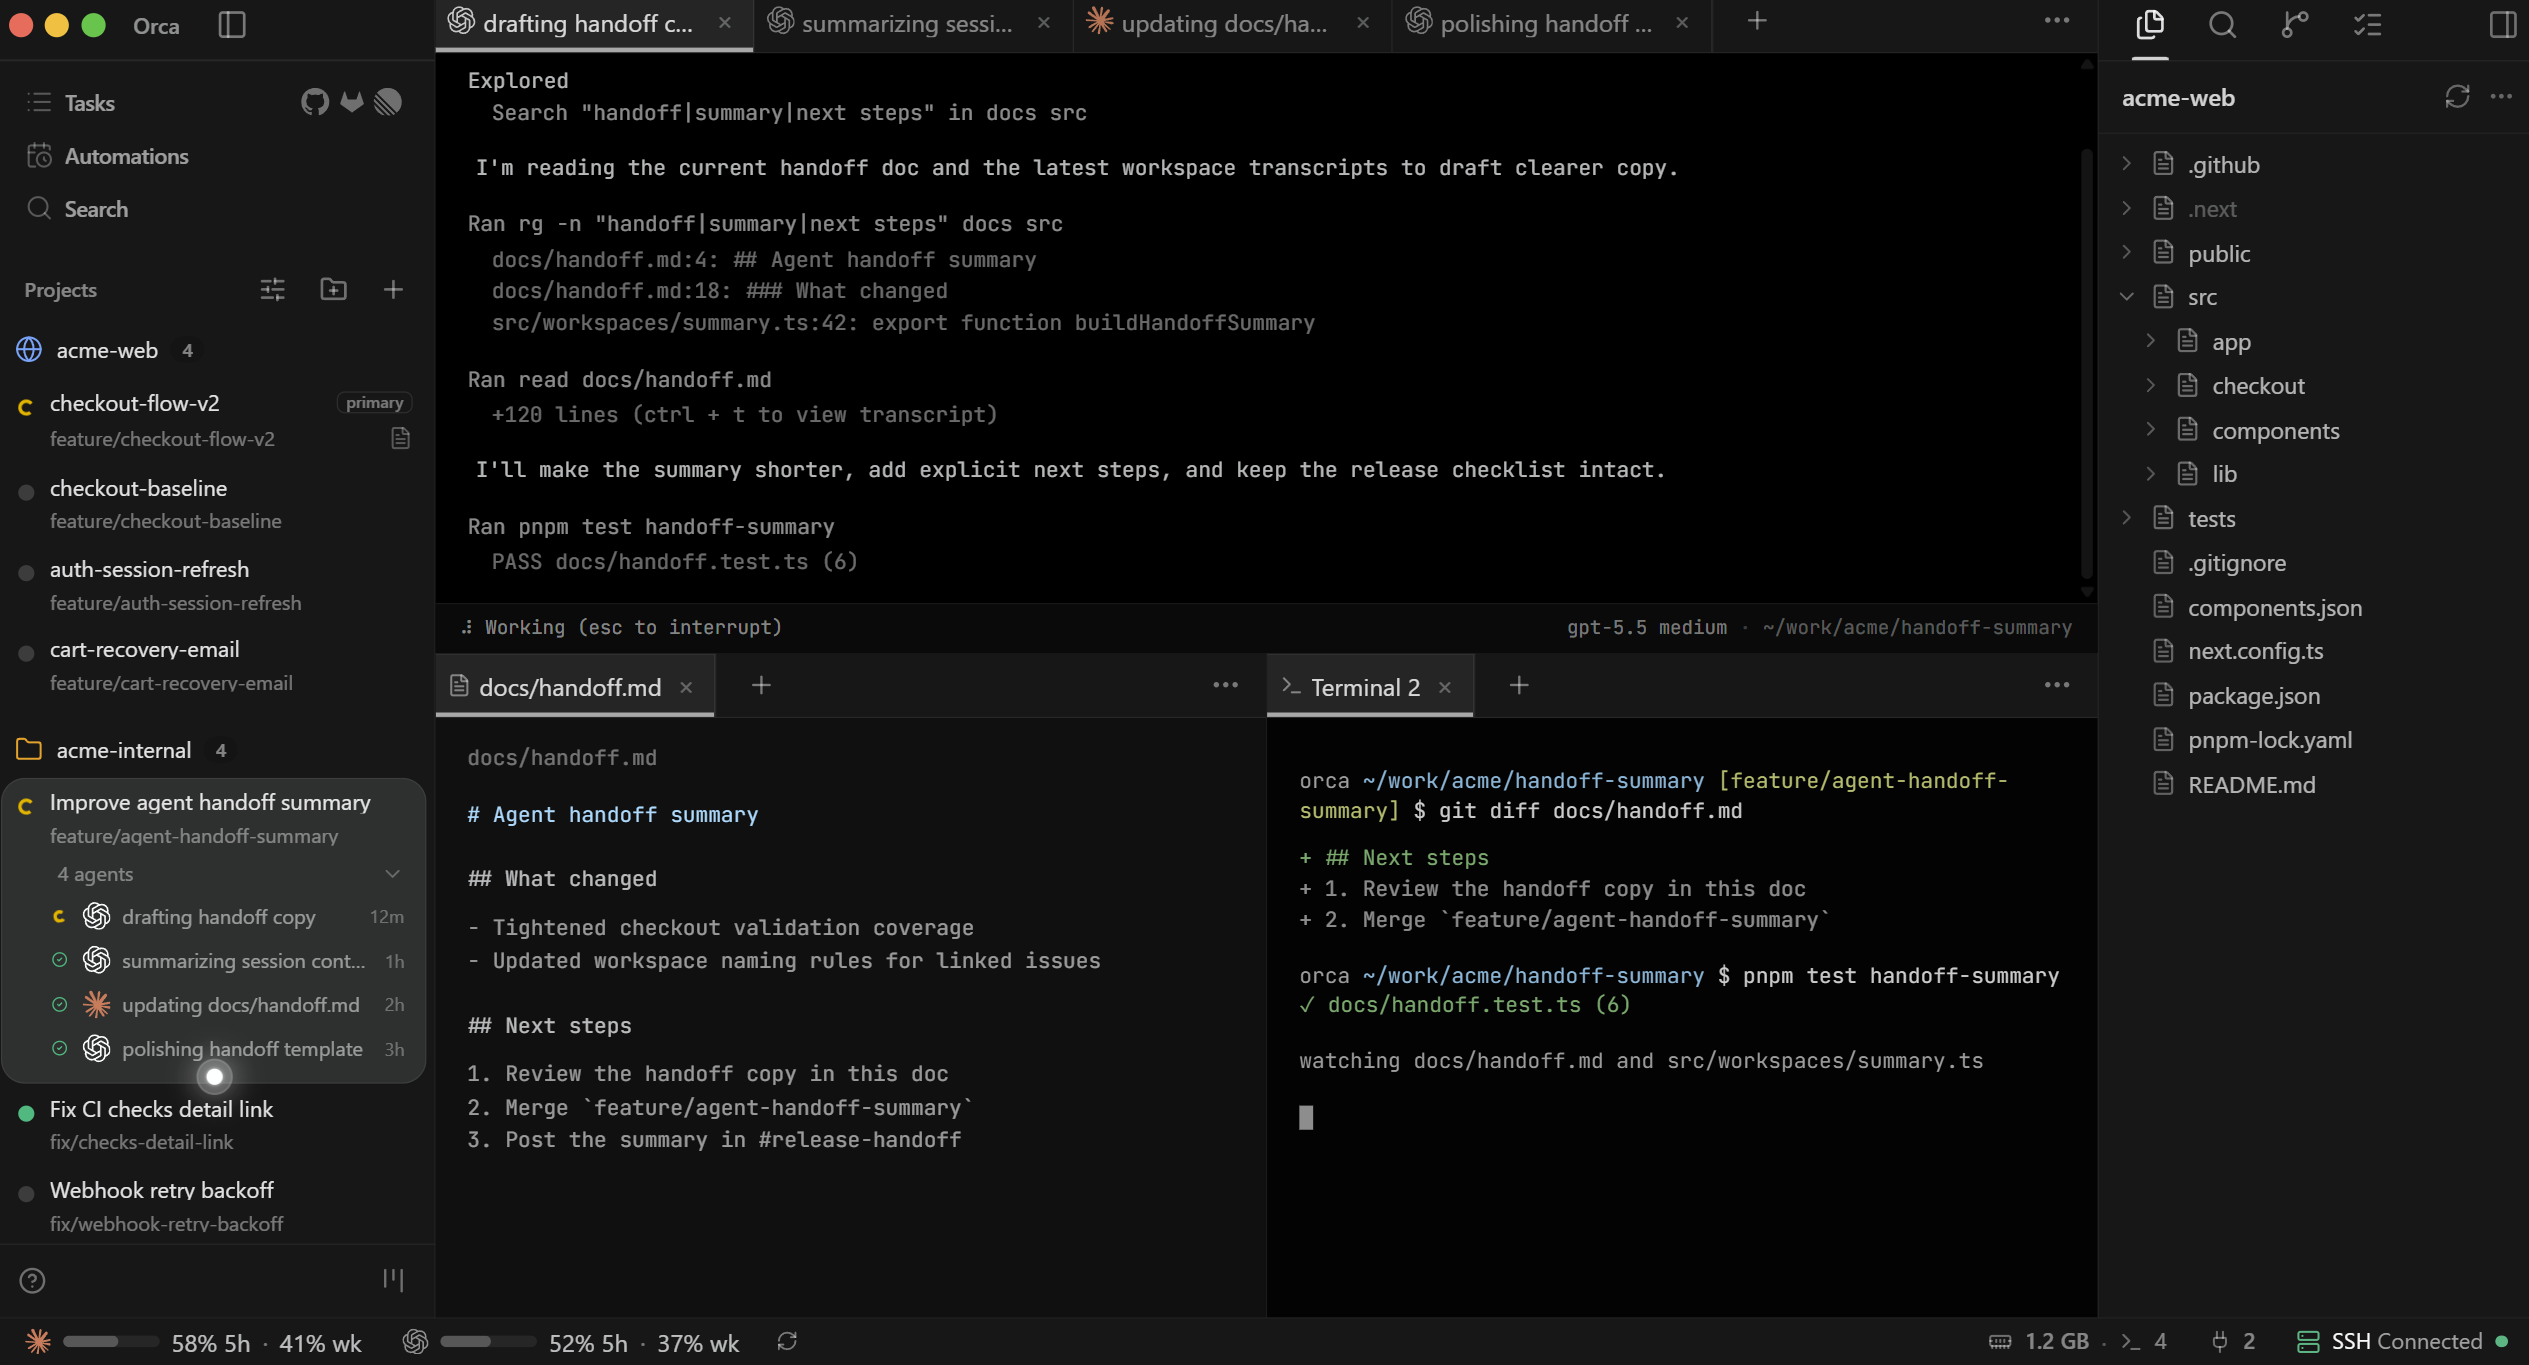Open the Tasks list
Viewport: 2529px width, 1365px height.
pos(89,103)
